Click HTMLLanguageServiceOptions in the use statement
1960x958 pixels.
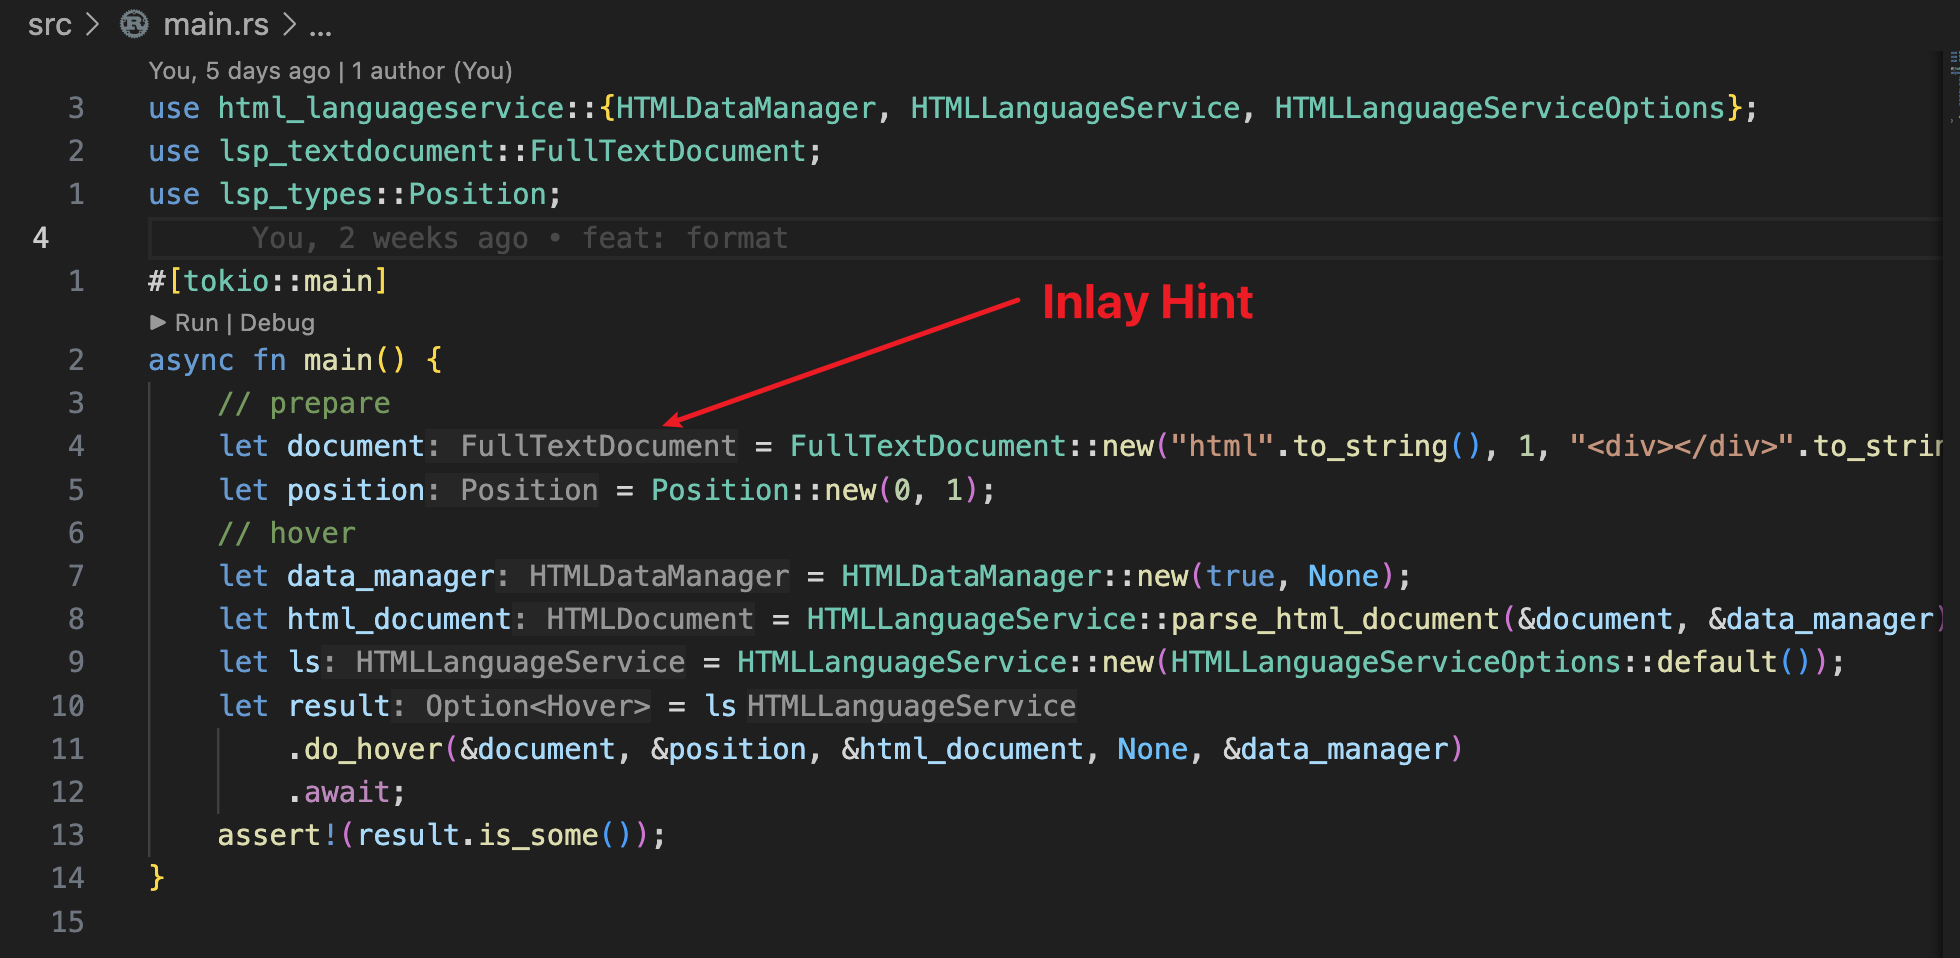tap(1500, 108)
